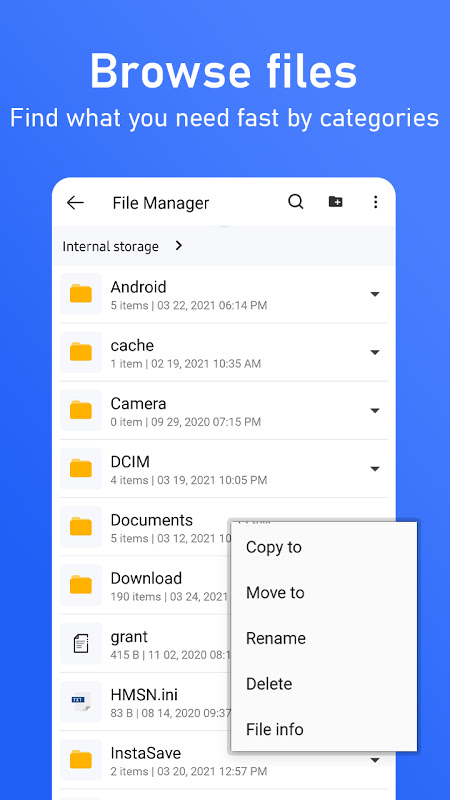The height and width of the screenshot is (800, 450).
Task: Expand options arrow for DCIM folder
Action: click(375, 469)
